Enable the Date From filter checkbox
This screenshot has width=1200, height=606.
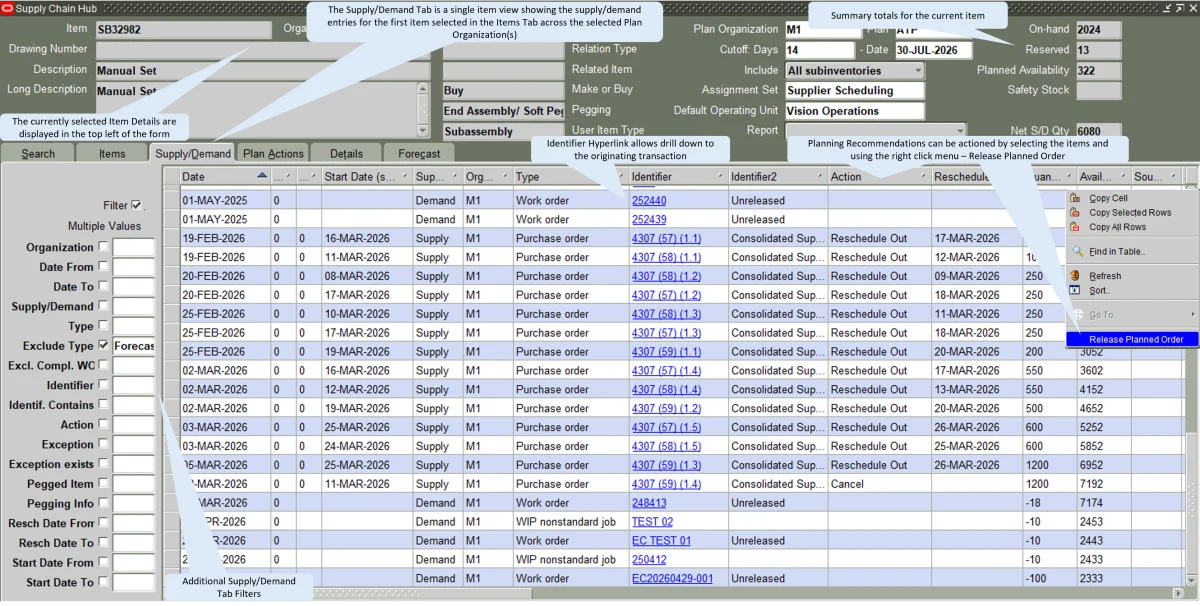[104, 267]
